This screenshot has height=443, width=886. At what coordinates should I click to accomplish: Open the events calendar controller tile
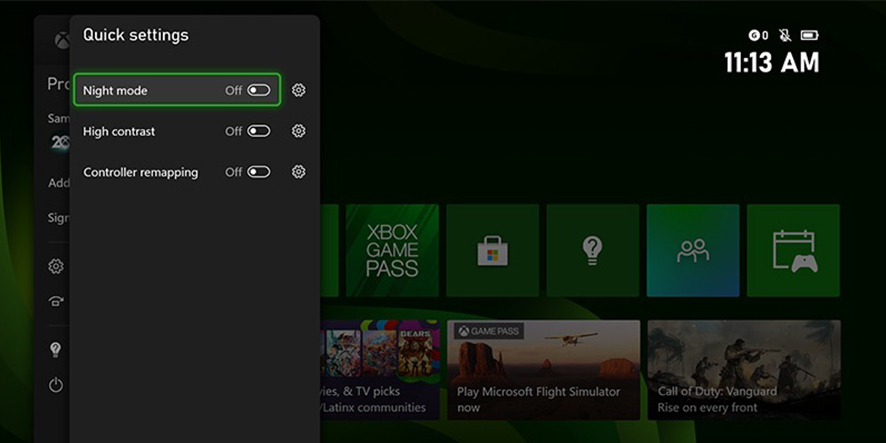793,250
